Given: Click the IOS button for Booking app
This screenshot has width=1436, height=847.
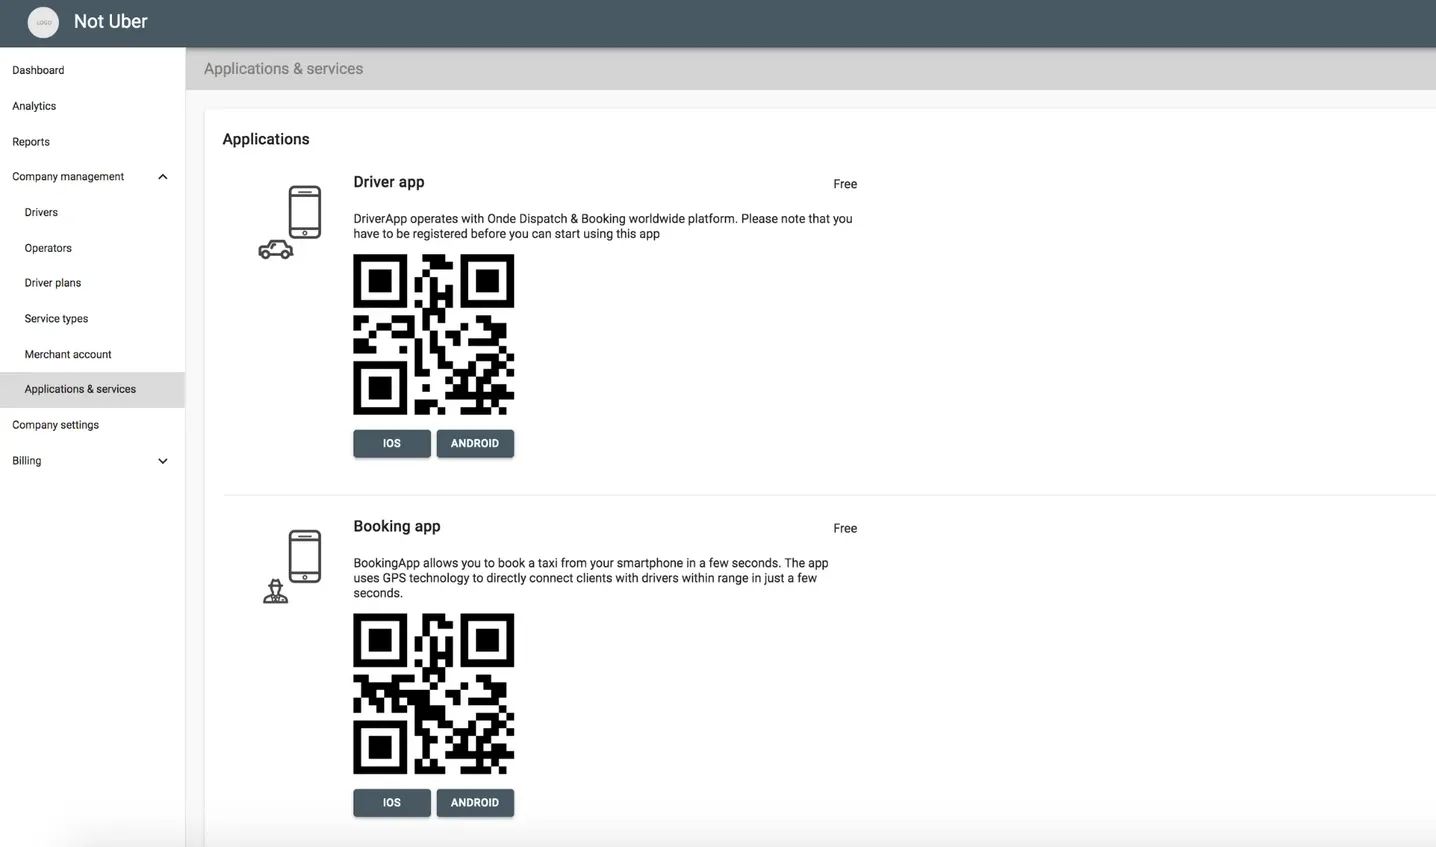Looking at the screenshot, I should 392,802.
